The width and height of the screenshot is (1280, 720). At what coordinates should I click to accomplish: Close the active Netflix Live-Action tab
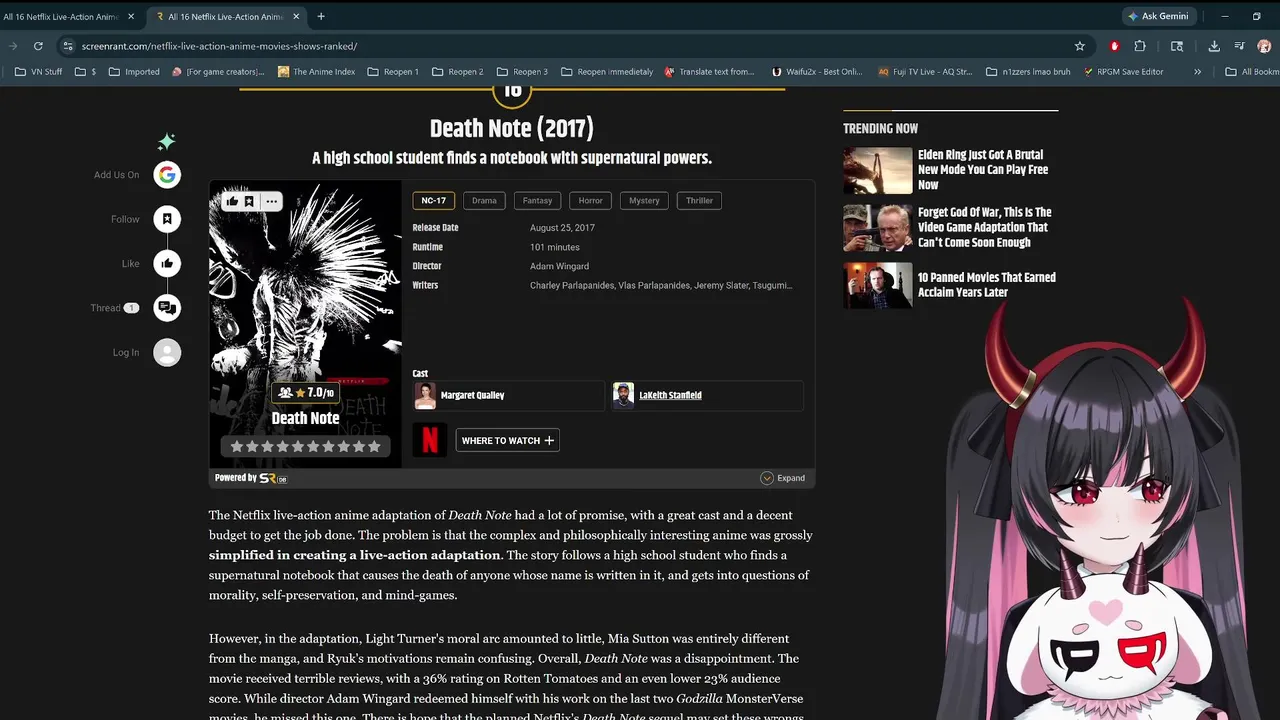tap(296, 16)
